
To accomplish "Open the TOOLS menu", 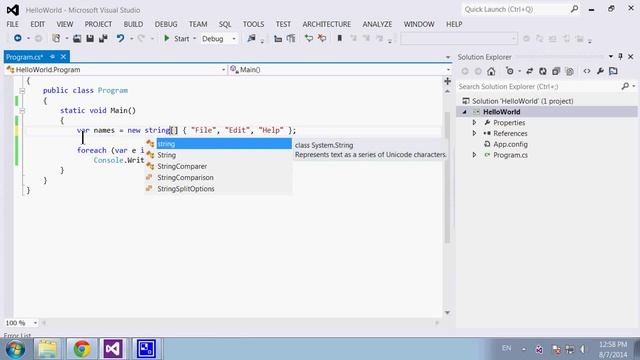I will point(253,24).
